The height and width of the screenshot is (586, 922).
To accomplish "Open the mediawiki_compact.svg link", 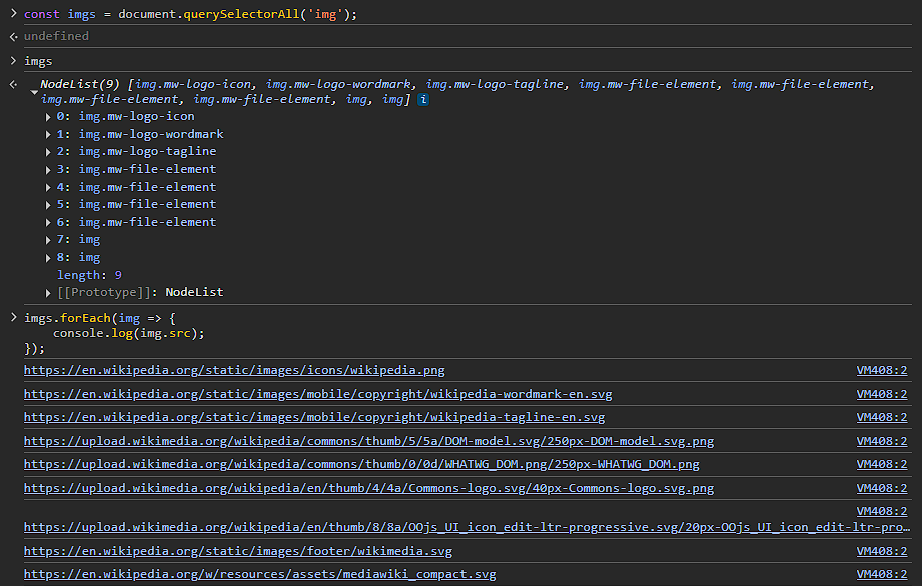I will coord(258,574).
